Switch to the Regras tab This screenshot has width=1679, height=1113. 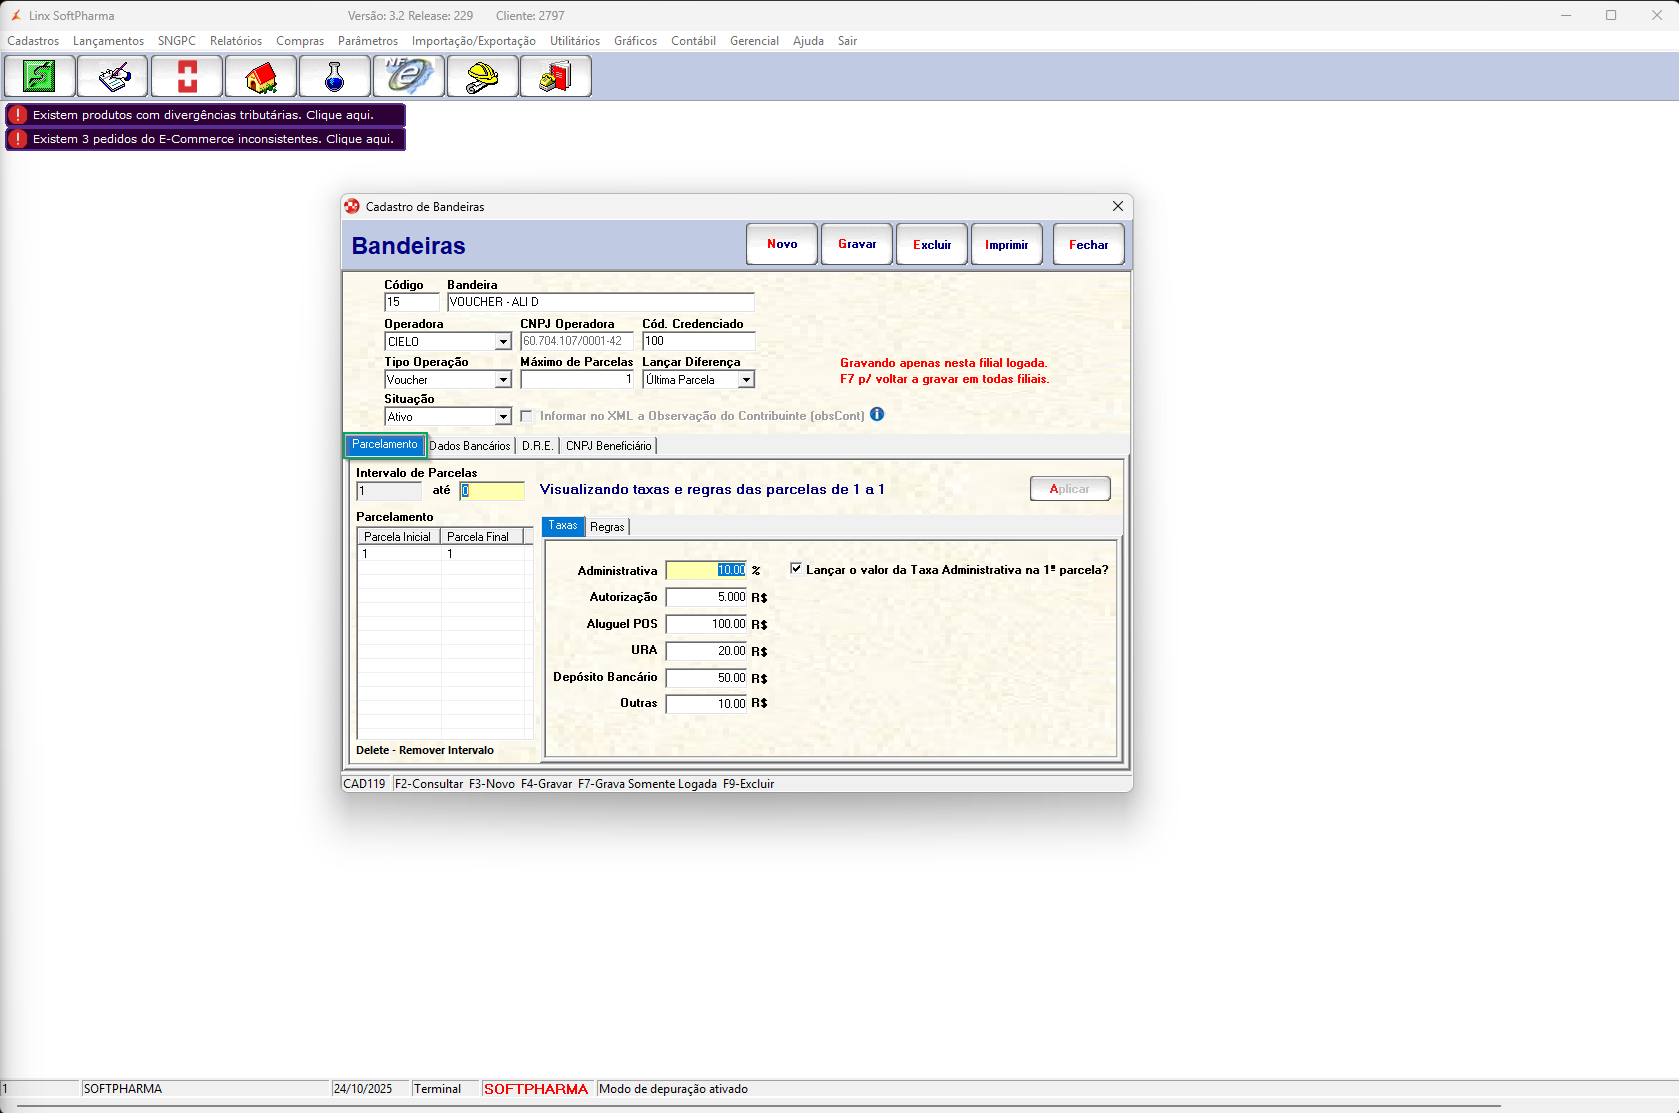click(x=607, y=527)
